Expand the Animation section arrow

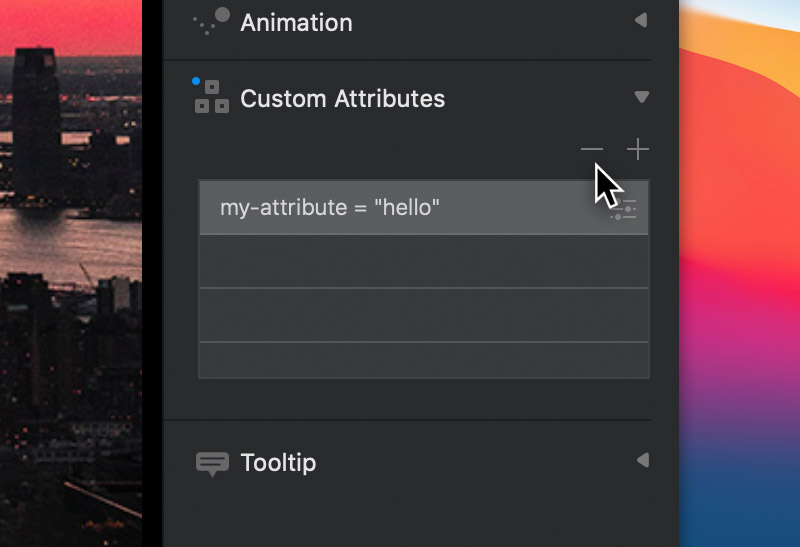coord(641,20)
